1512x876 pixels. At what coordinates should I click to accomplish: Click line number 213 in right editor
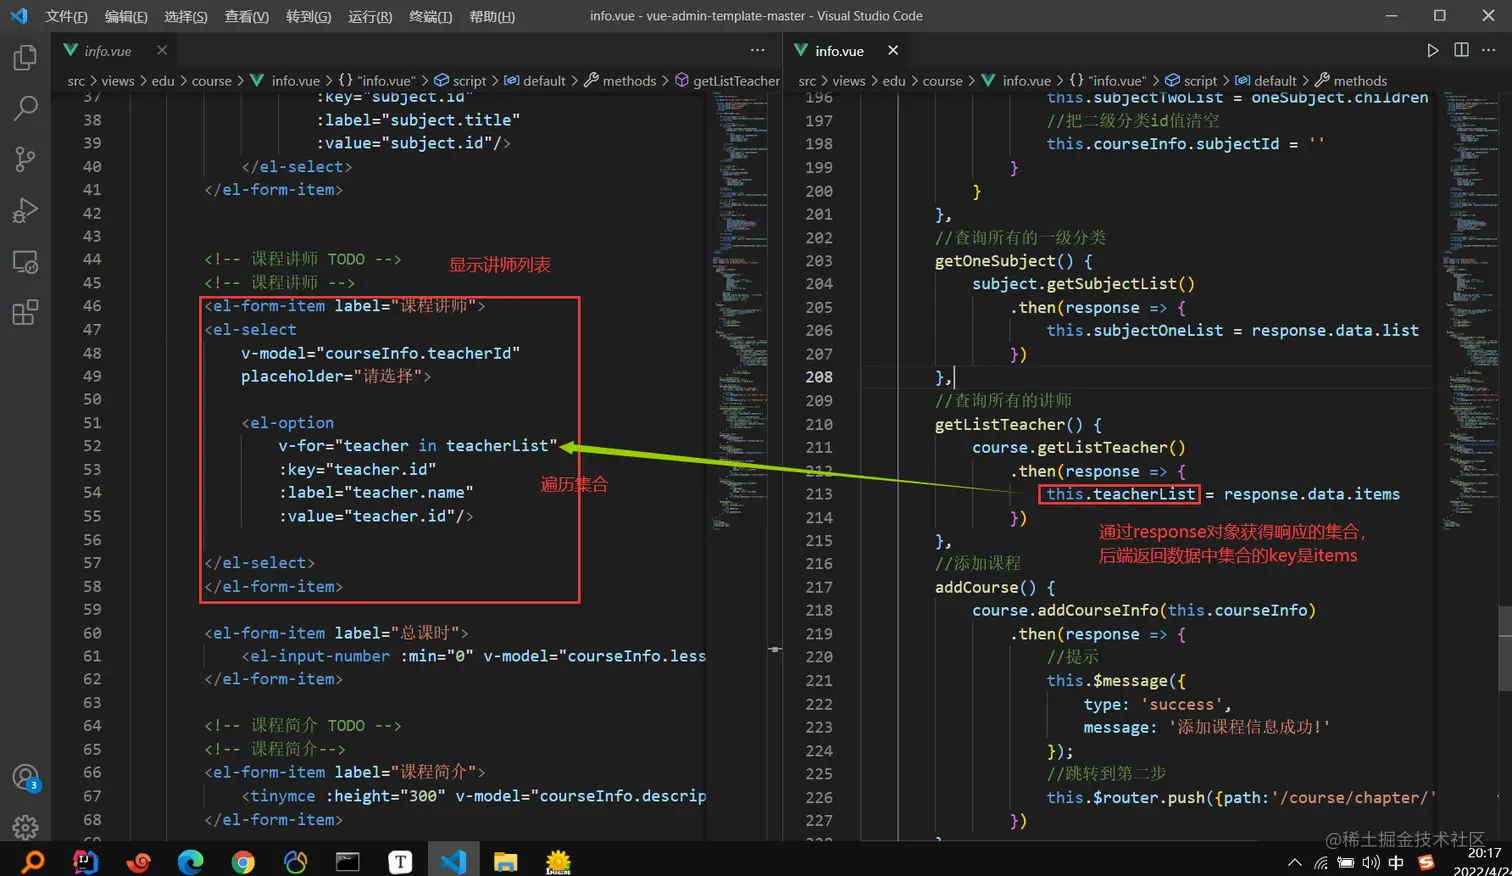click(819, 494)
